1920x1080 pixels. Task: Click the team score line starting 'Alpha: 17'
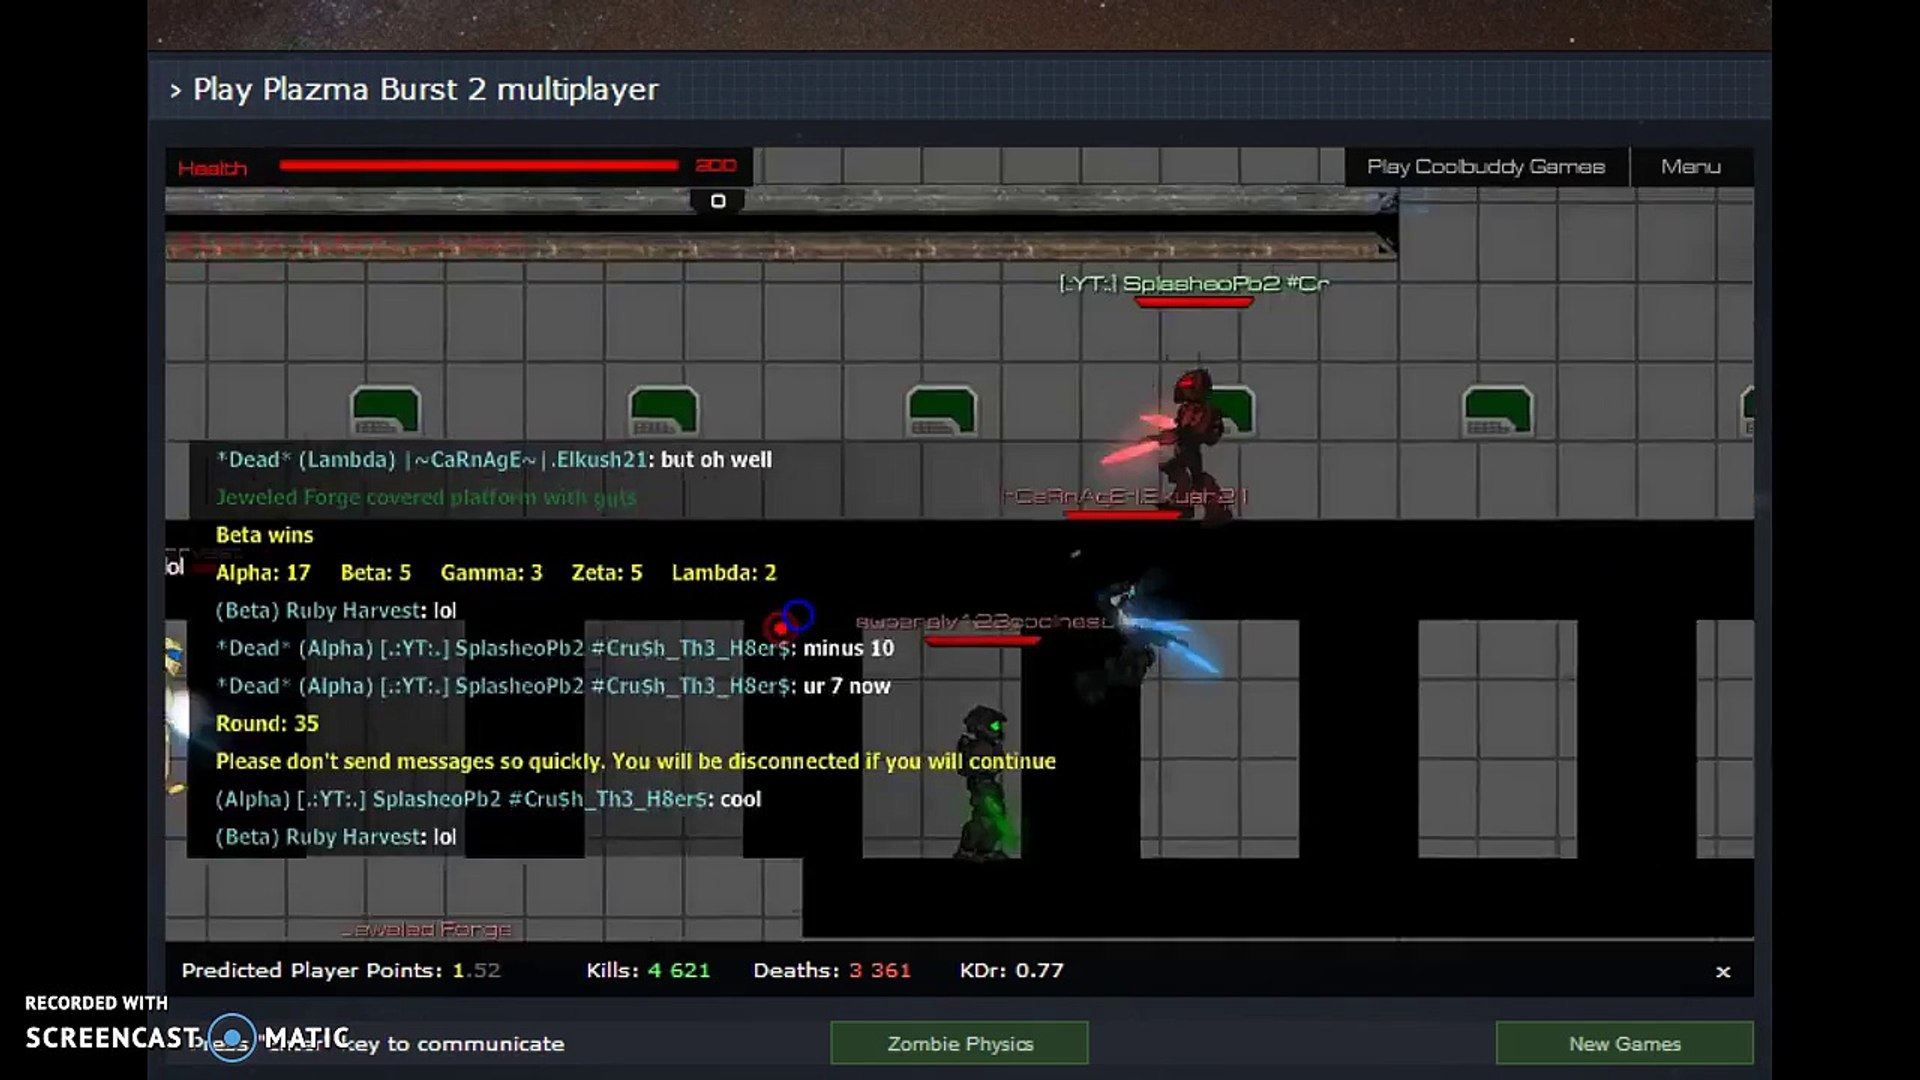(495, 573)
